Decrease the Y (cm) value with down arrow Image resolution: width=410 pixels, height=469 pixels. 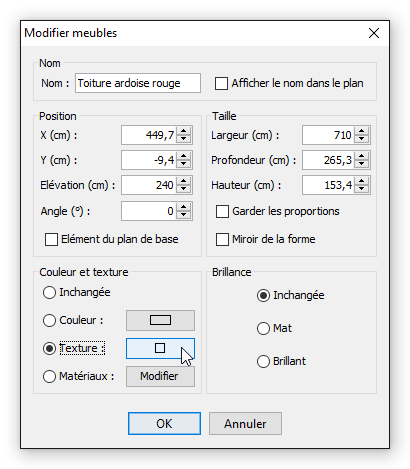[x=183, y=164]
